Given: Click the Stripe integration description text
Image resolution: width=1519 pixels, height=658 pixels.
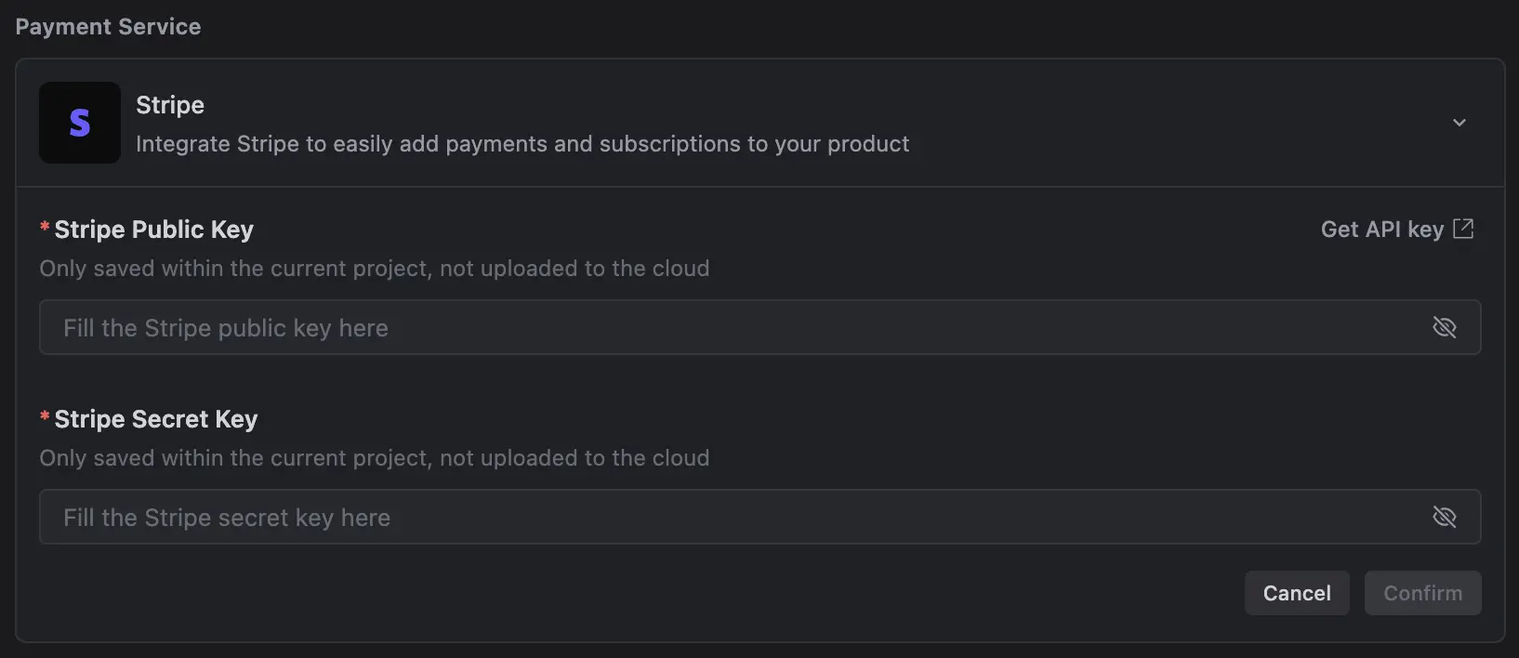Looking at the screenshot, I should [x=522, y=144].
